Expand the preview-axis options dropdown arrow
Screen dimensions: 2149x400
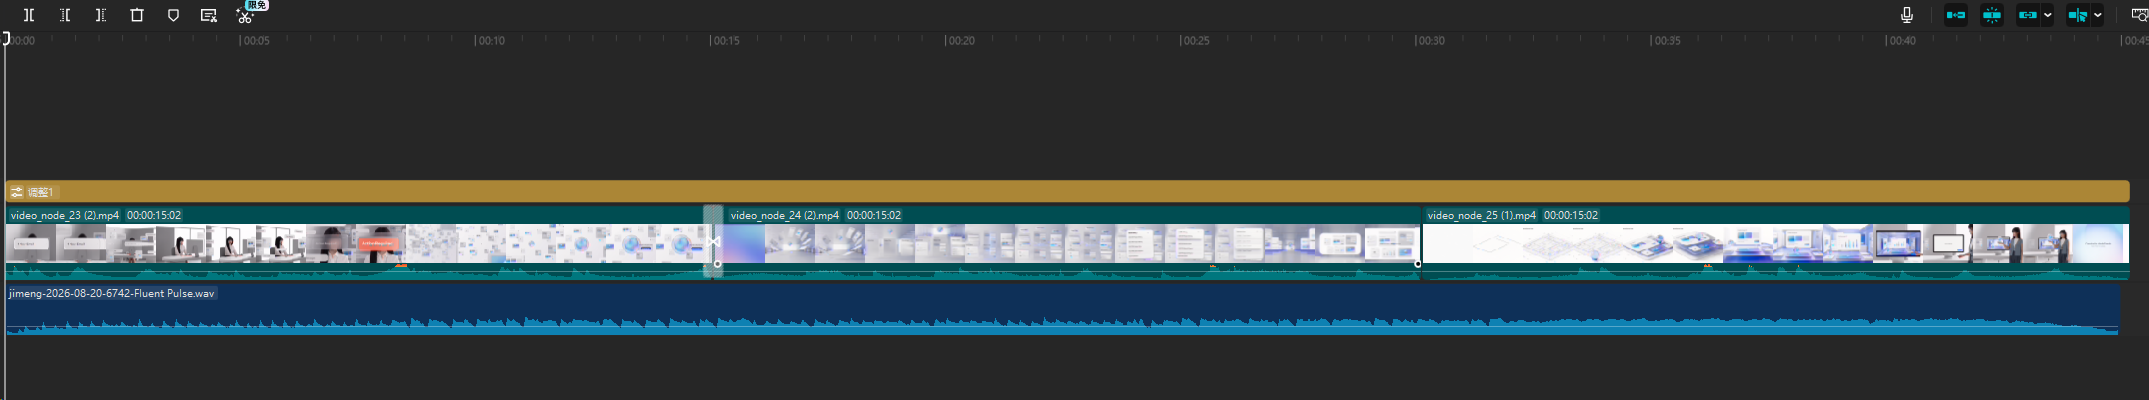click(2097, 15)
